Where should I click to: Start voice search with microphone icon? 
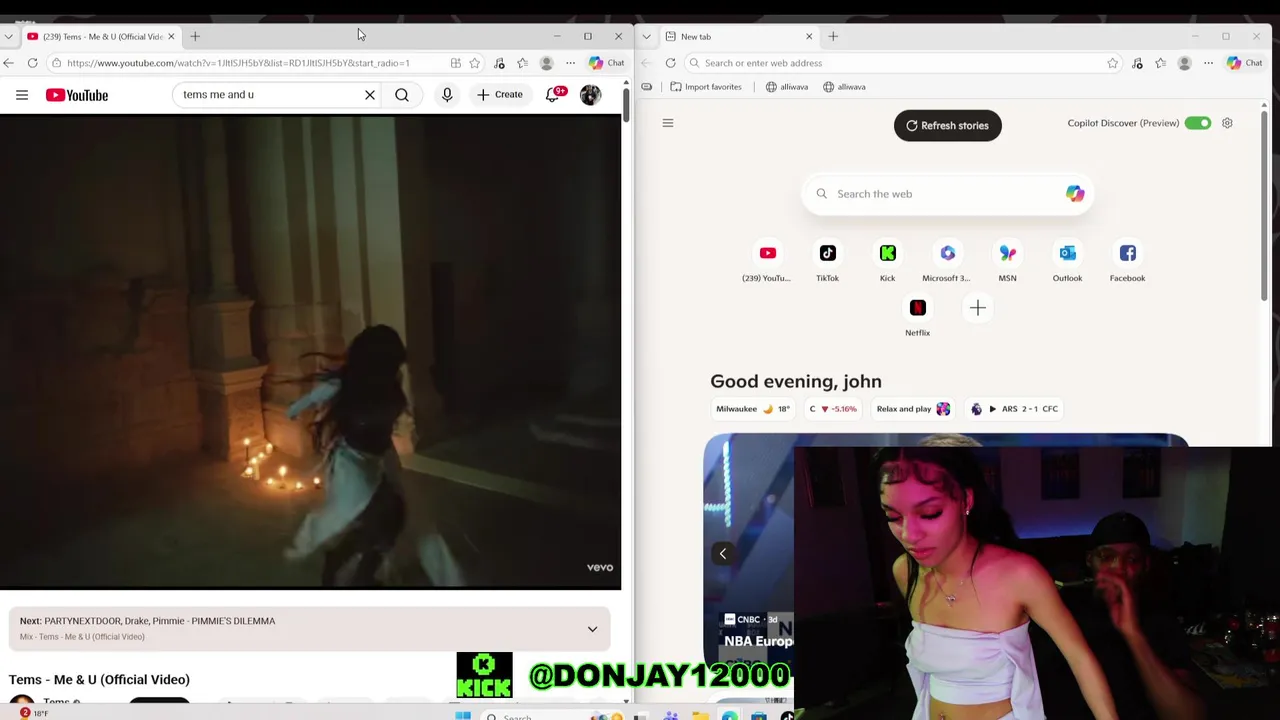[x=447, y=95]
